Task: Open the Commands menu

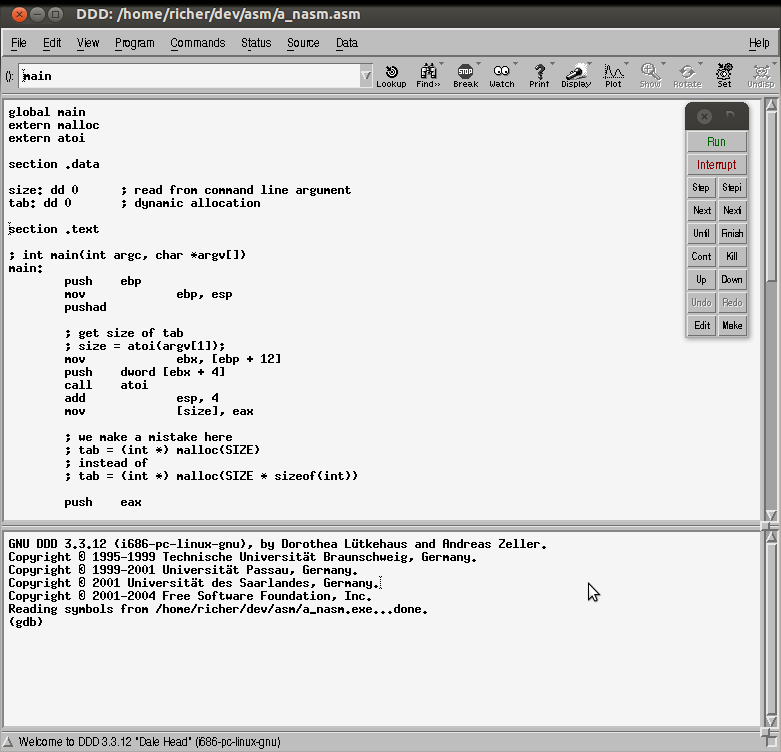Action: [x=198, y=43]
